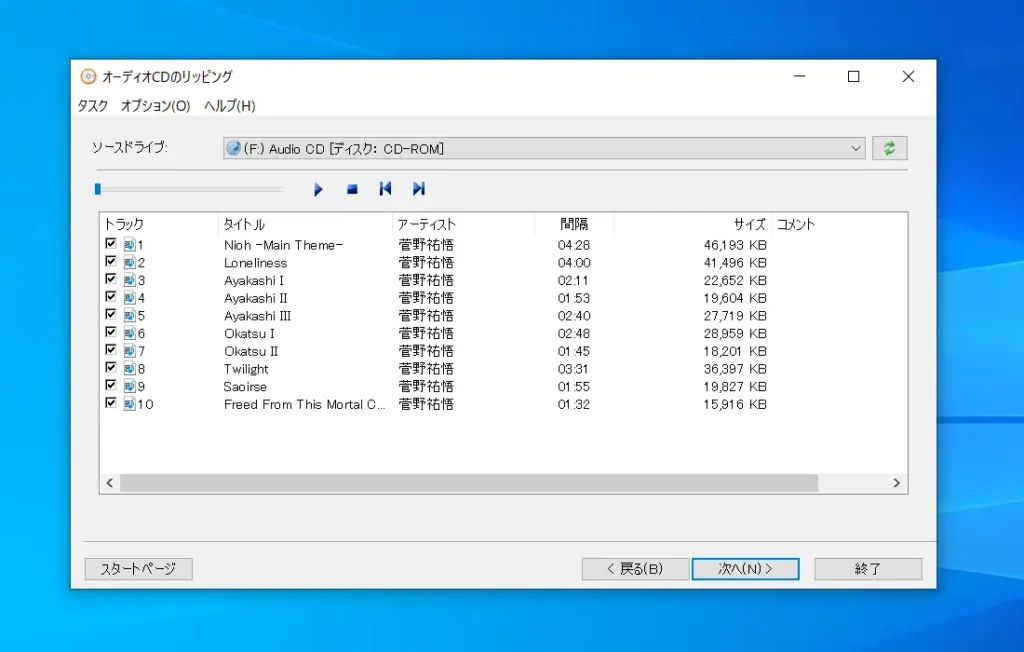Click the next track skip icon
Viewport: 1024px width, 652px height.
point(418,188)
